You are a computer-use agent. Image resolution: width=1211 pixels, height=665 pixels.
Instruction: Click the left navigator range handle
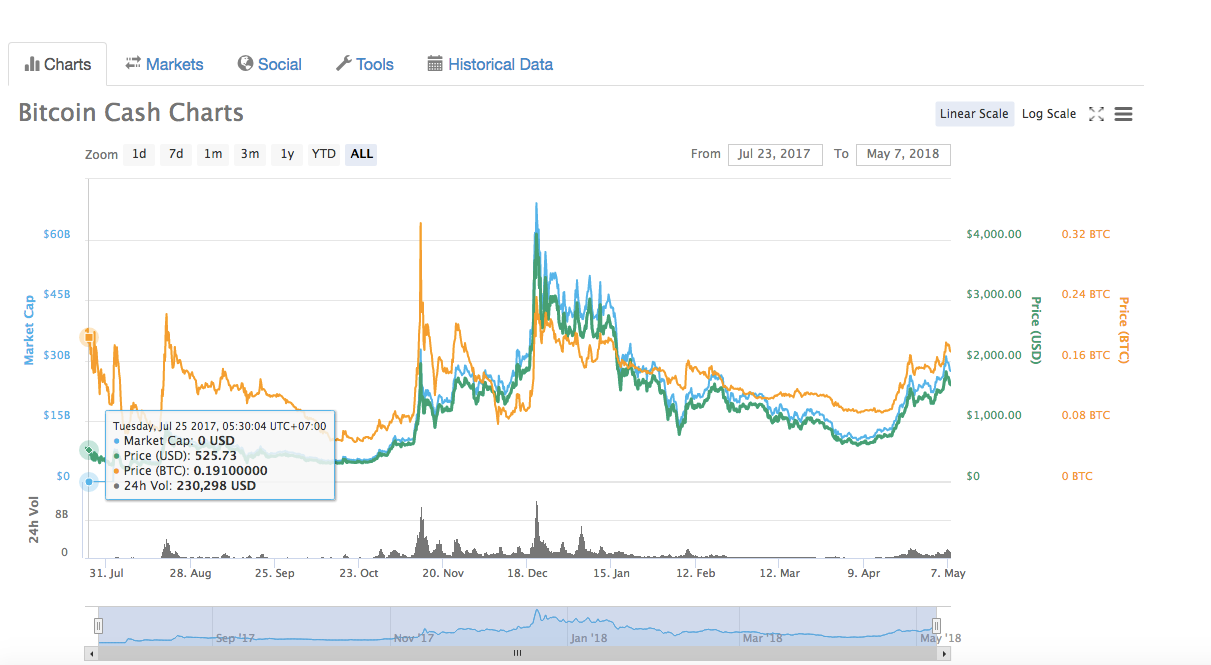pos(98,626)
